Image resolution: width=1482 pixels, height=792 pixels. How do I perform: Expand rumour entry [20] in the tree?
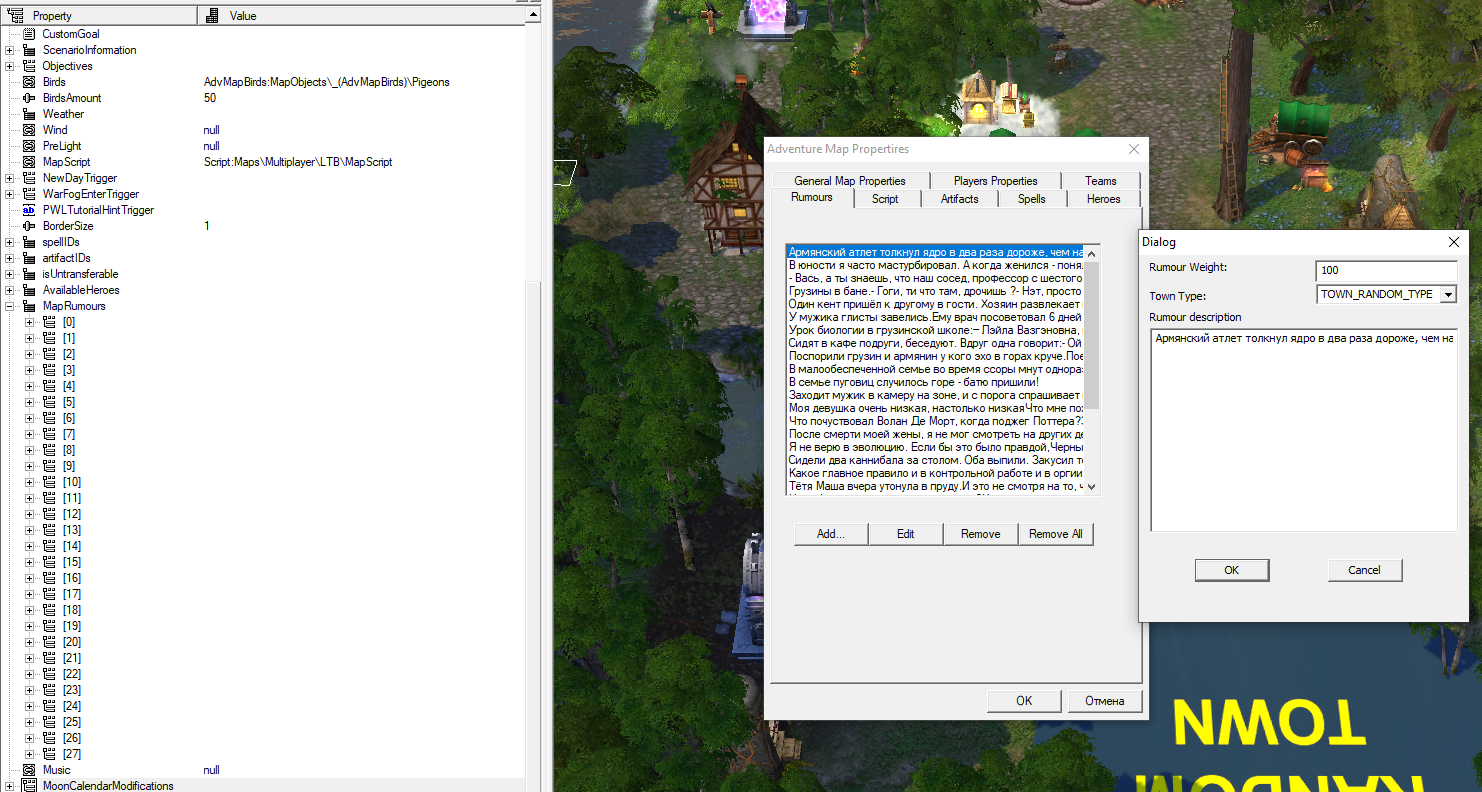click(x=30, y=642)
